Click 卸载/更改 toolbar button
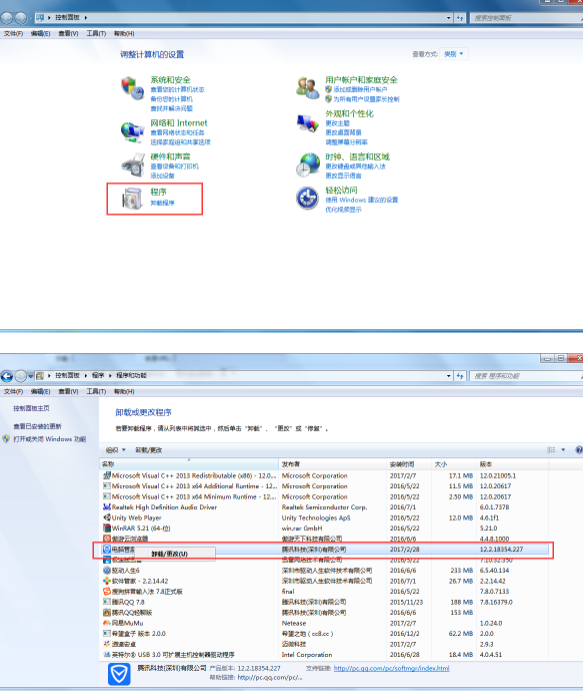 click(148, 450)
